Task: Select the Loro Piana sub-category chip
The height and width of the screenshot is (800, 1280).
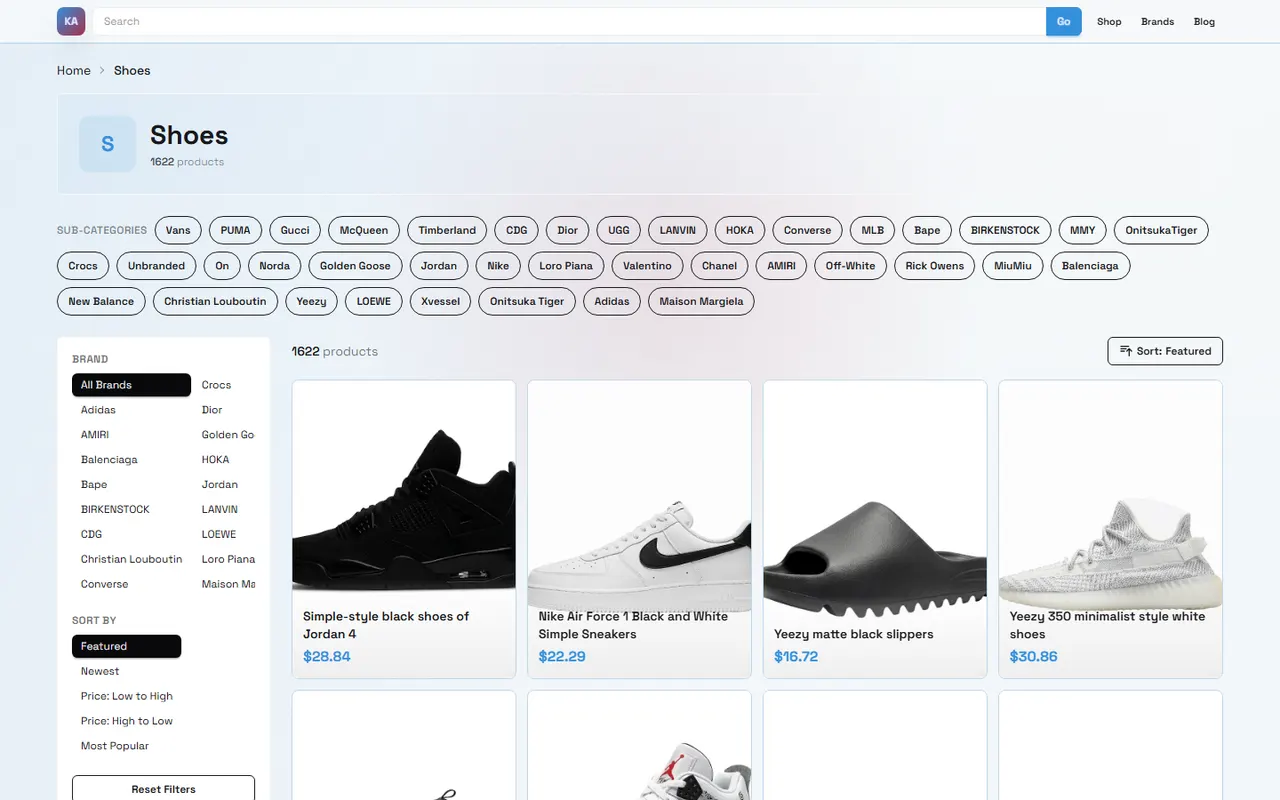Action: [566, 266]
